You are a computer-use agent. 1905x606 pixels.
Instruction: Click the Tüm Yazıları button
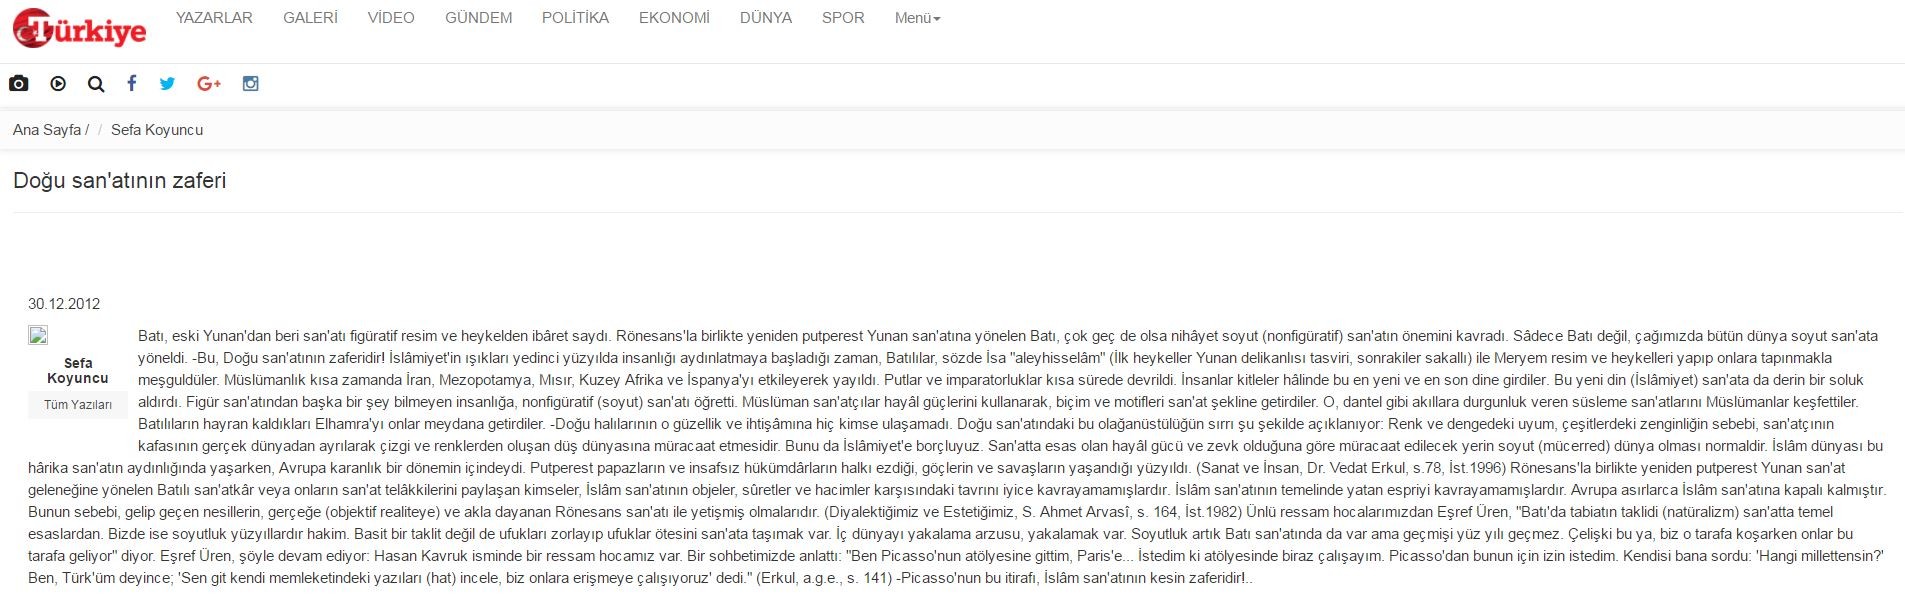click(78, 405)
